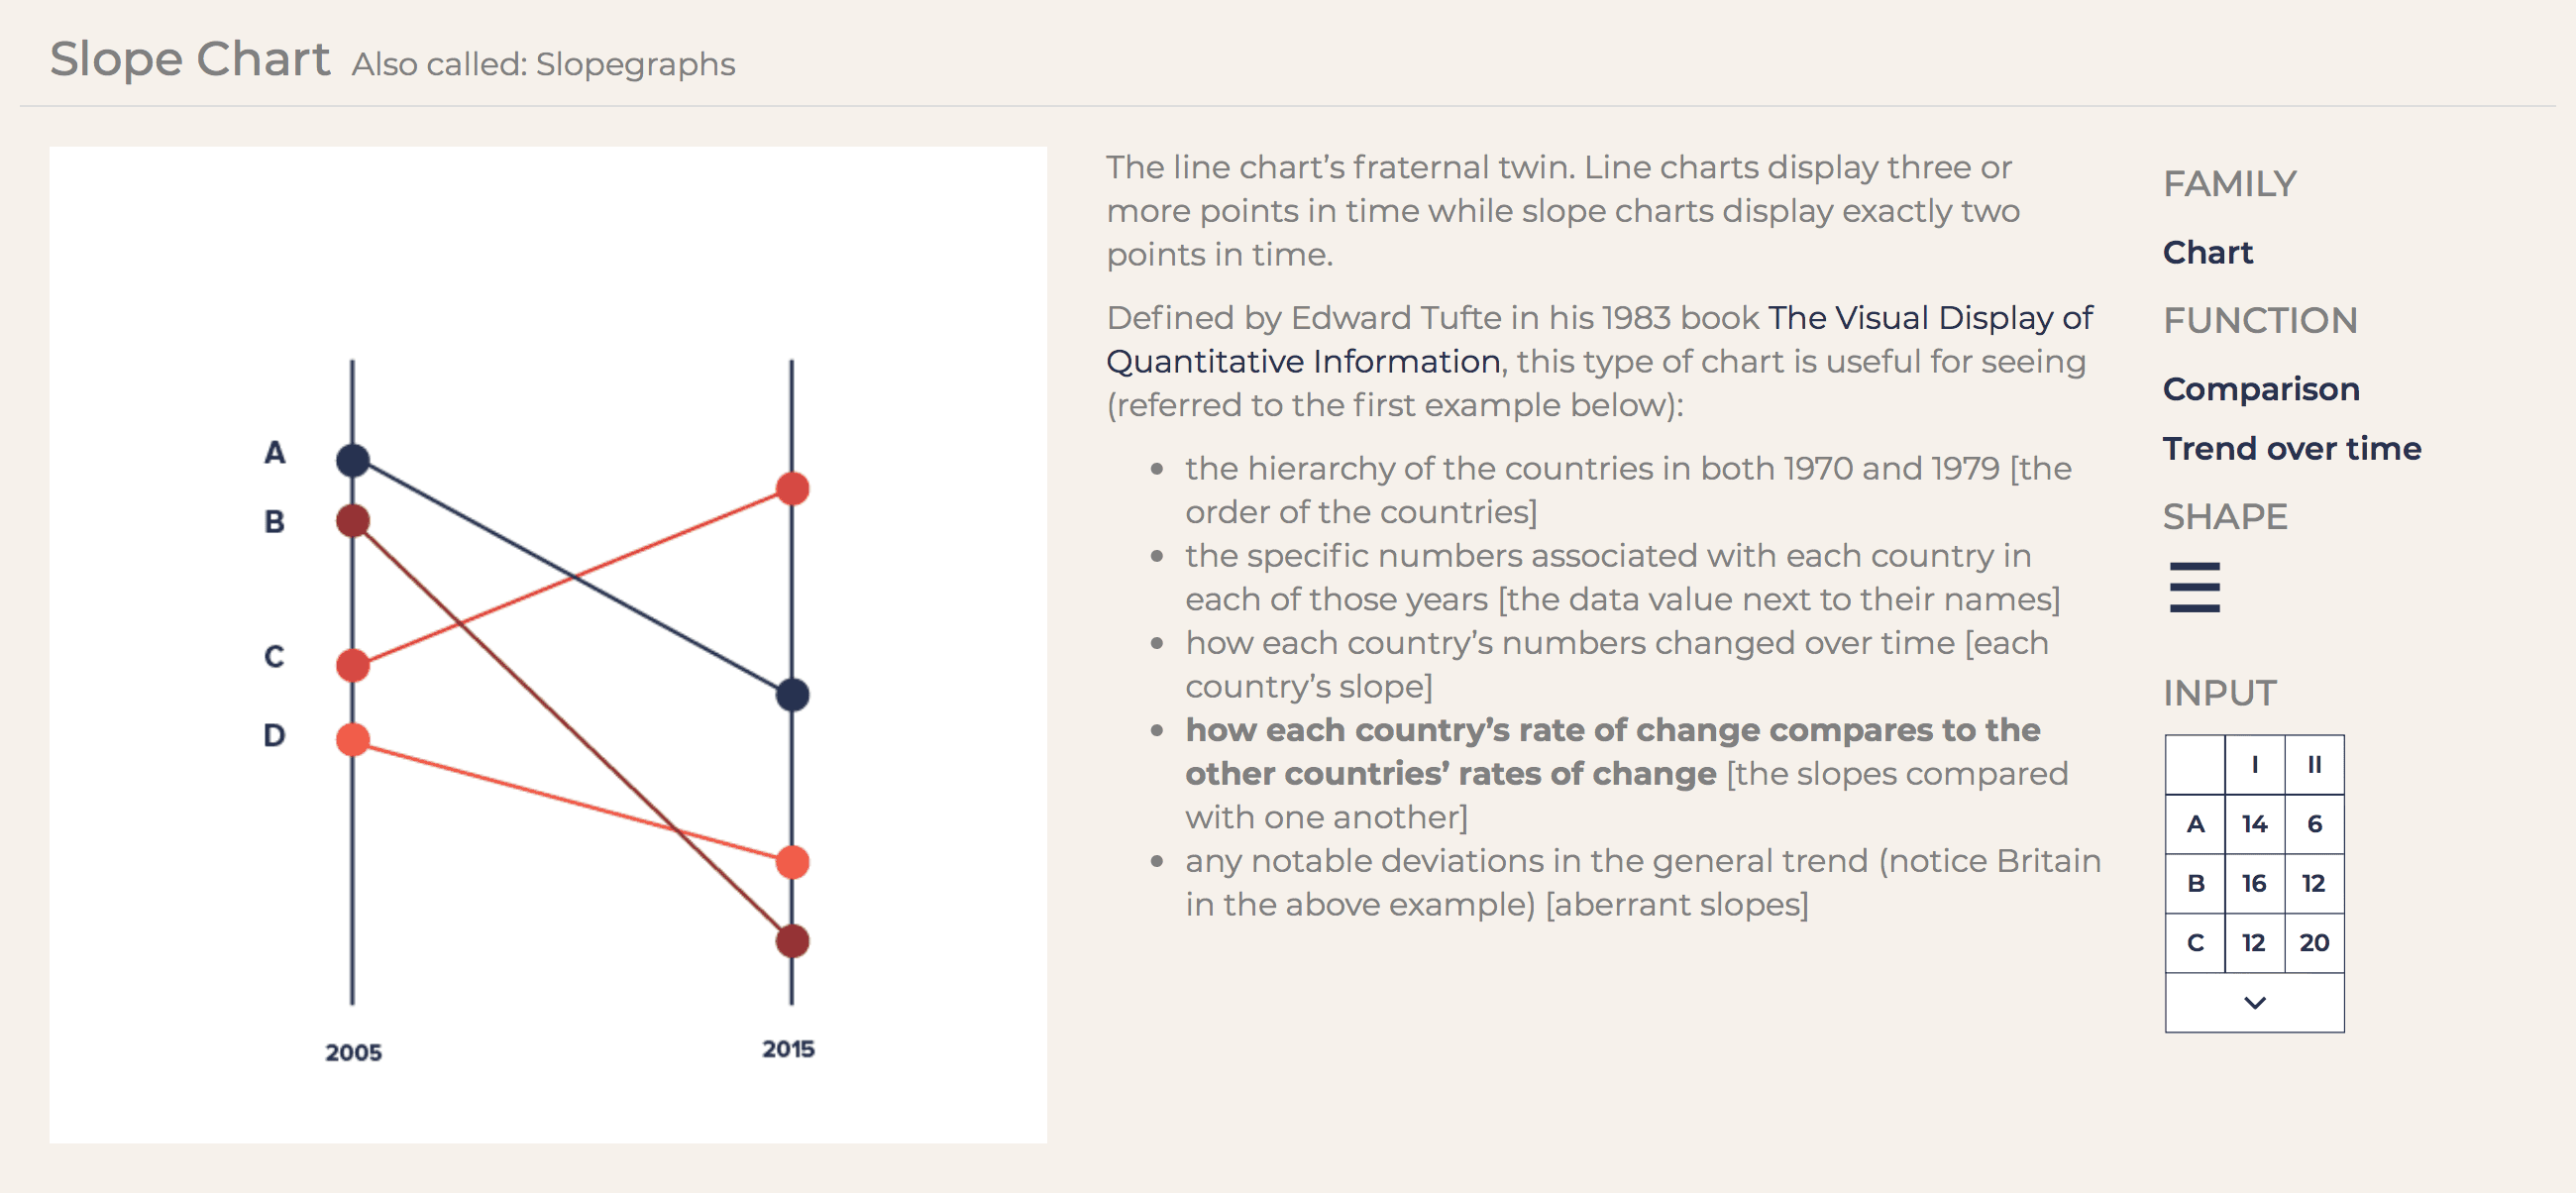The image size is (2576, 1193).
Task: Expand the input table with the down chevron
Action: click(2254, 1002)
